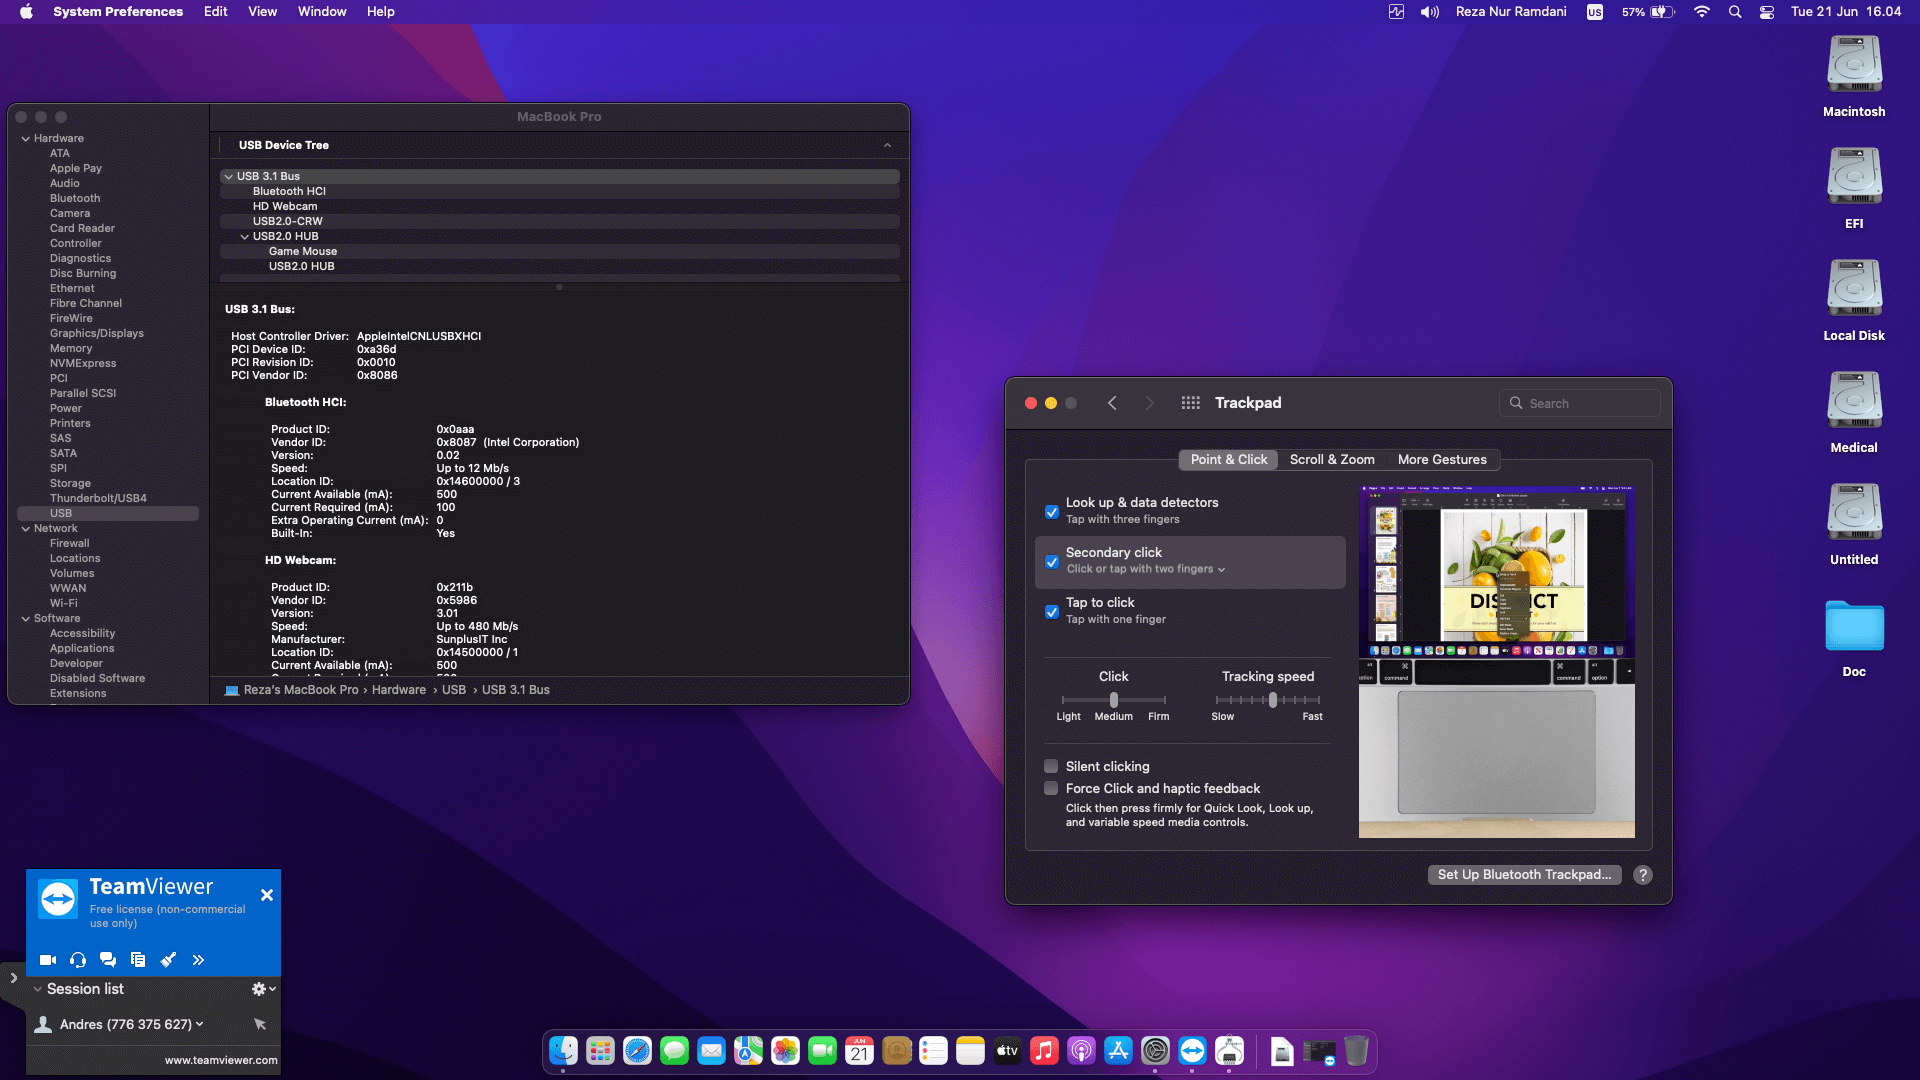1920x1080 pixels.
Task: Expand the TeamViewer side panel arrow tab
Action: [x=13, y=978]
